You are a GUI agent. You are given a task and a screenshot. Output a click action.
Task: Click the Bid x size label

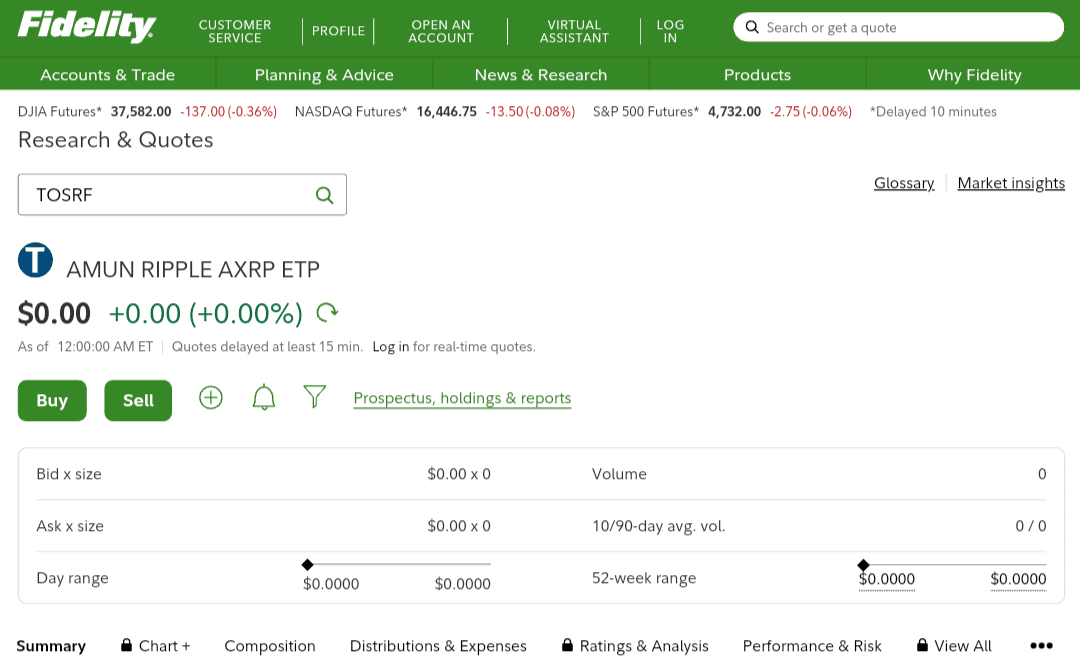pyautogui.click(x=69, y=474)
